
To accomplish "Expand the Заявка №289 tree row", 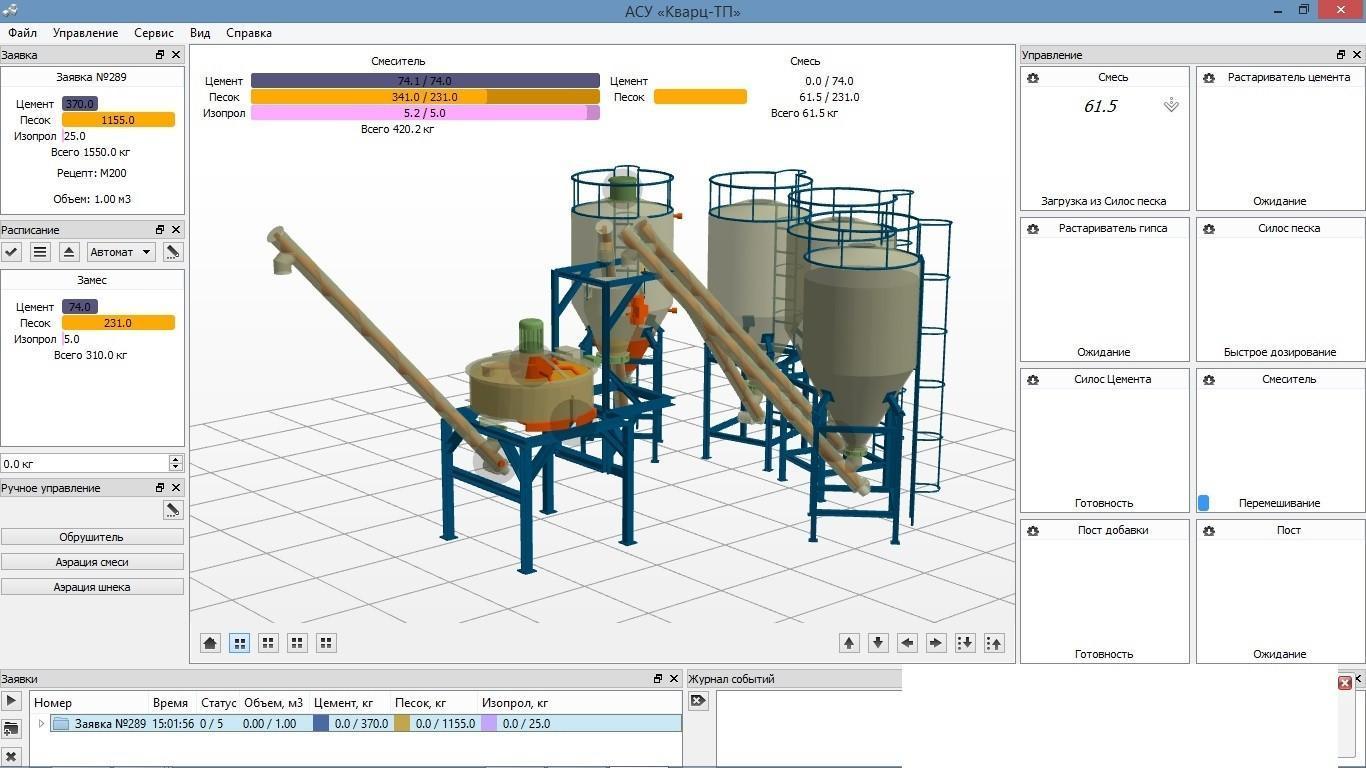I will 41,724.
